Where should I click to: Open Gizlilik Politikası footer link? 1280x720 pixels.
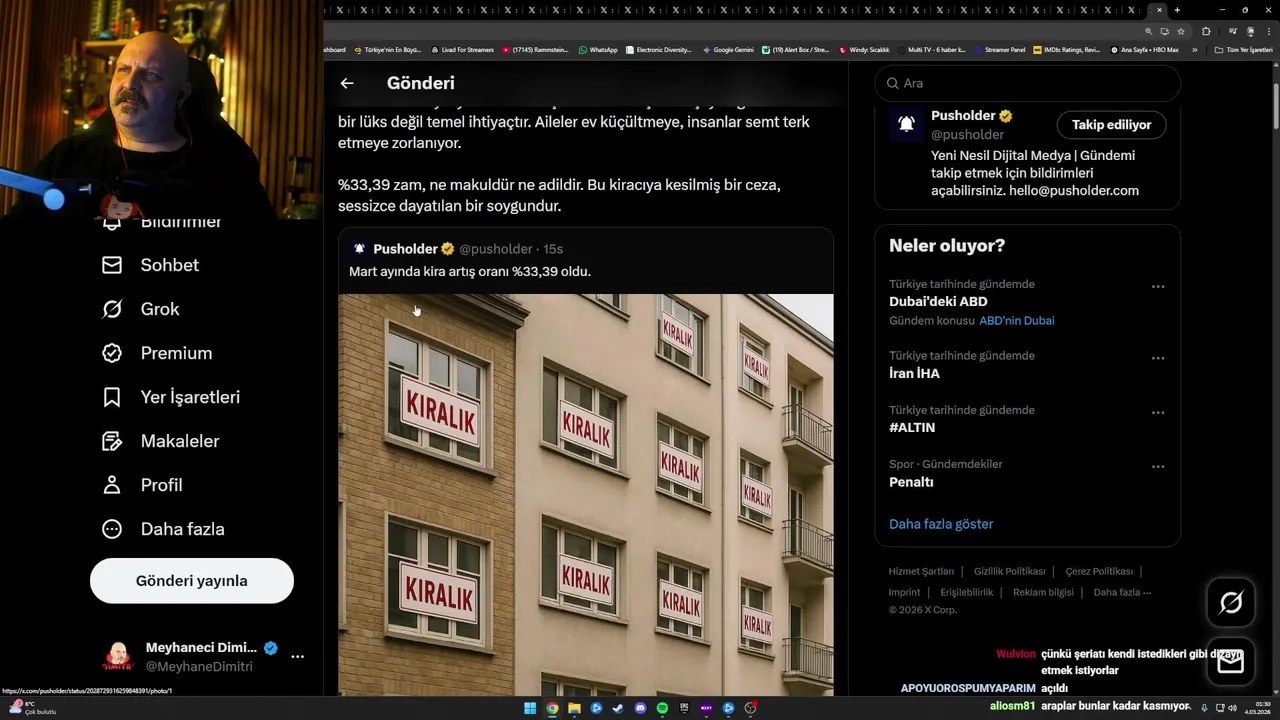click(1009, 571)
